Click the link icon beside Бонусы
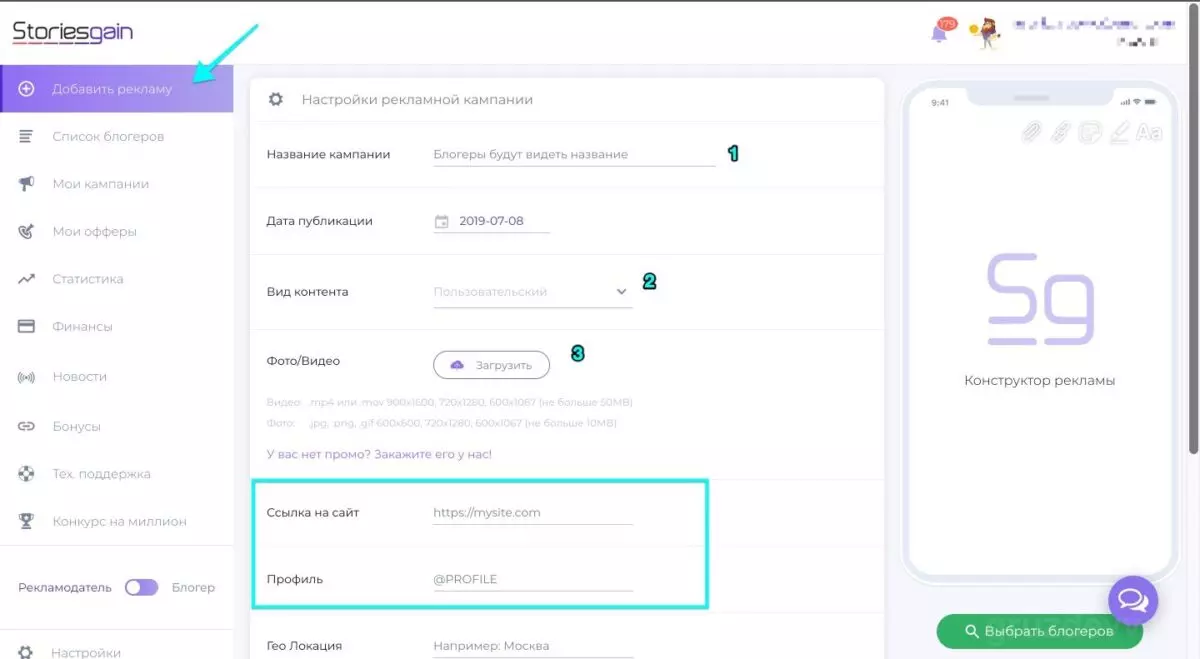Image resolution: width=1200 pixels, height=659 pixels. (x=27, y=426)
